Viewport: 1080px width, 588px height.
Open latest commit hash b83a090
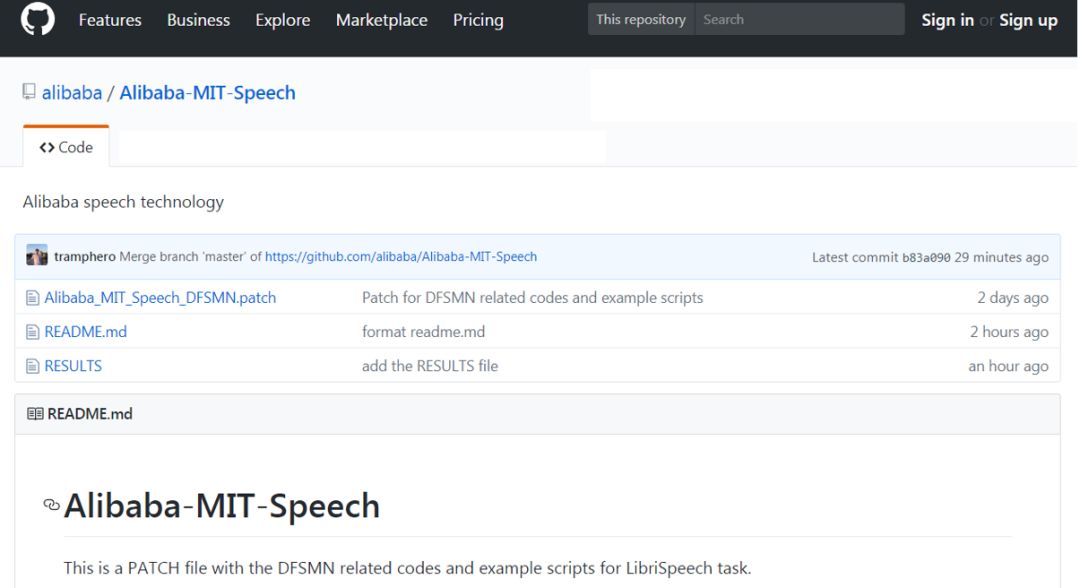pos(926,257)
